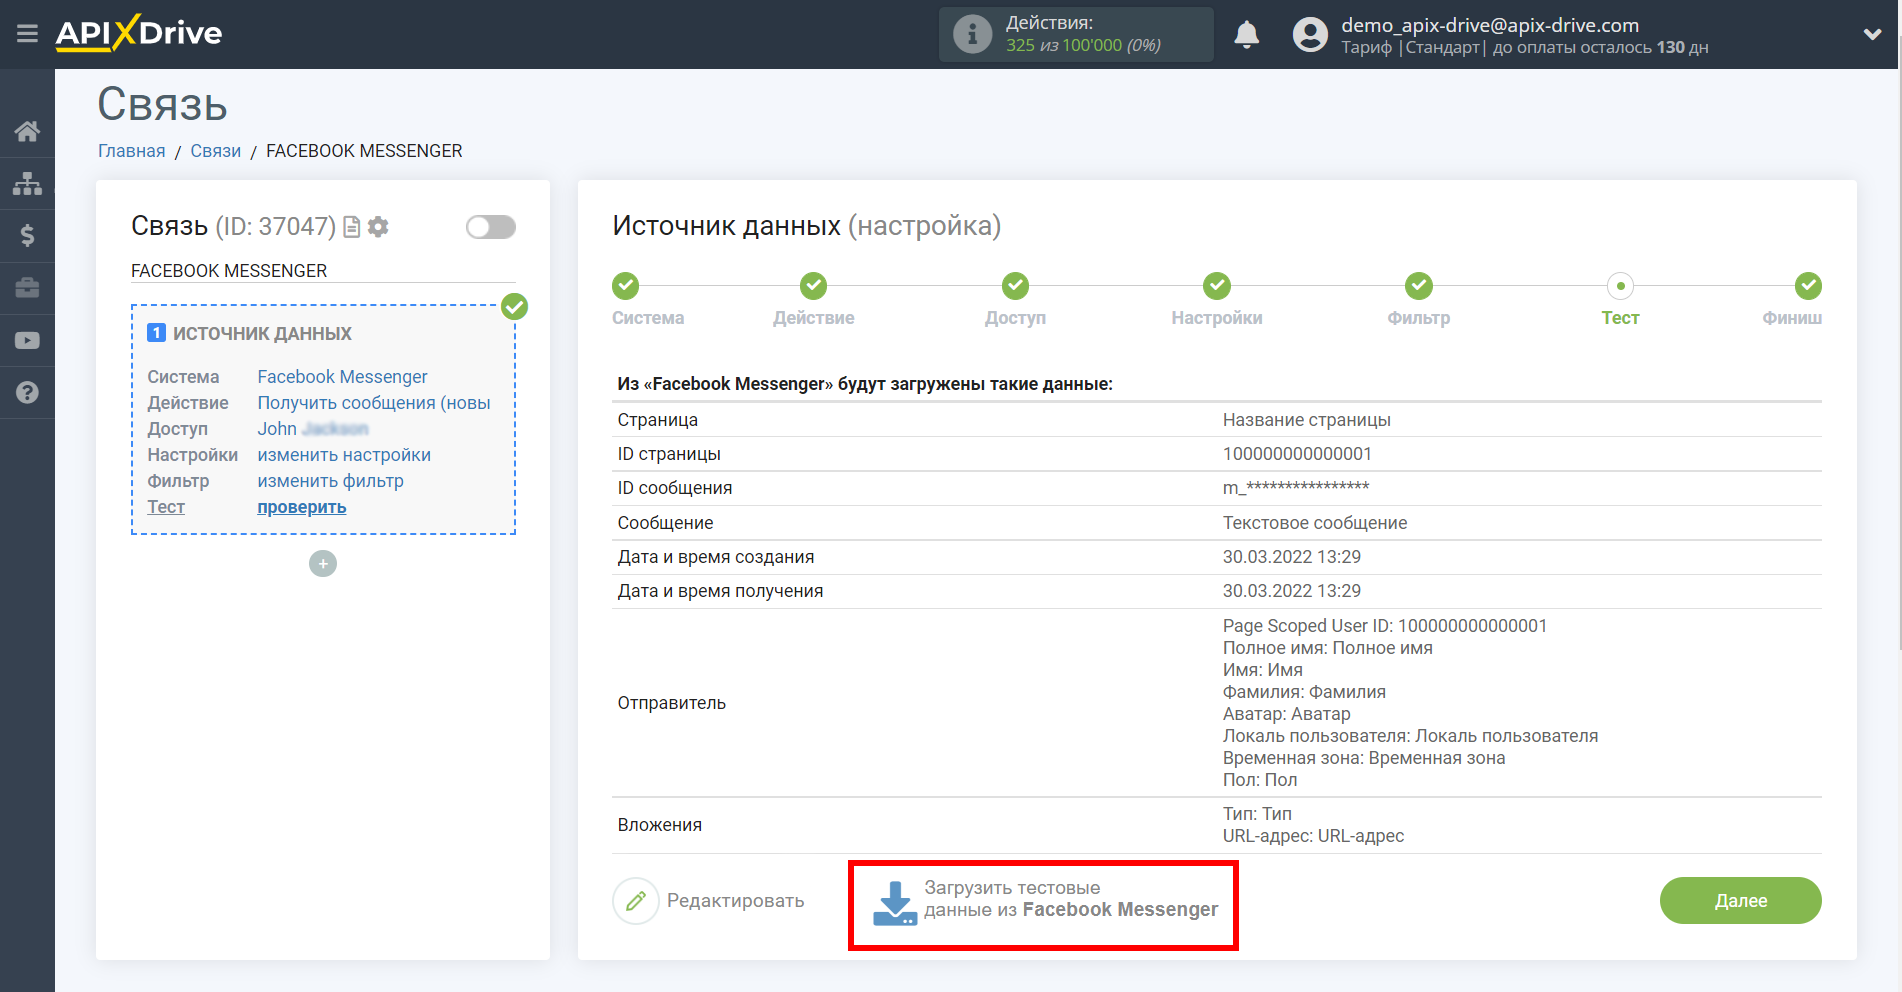1902x992 pixels.
Task: Click the Редактировать label
Action: pyautogui.click(x=735, y=901)
